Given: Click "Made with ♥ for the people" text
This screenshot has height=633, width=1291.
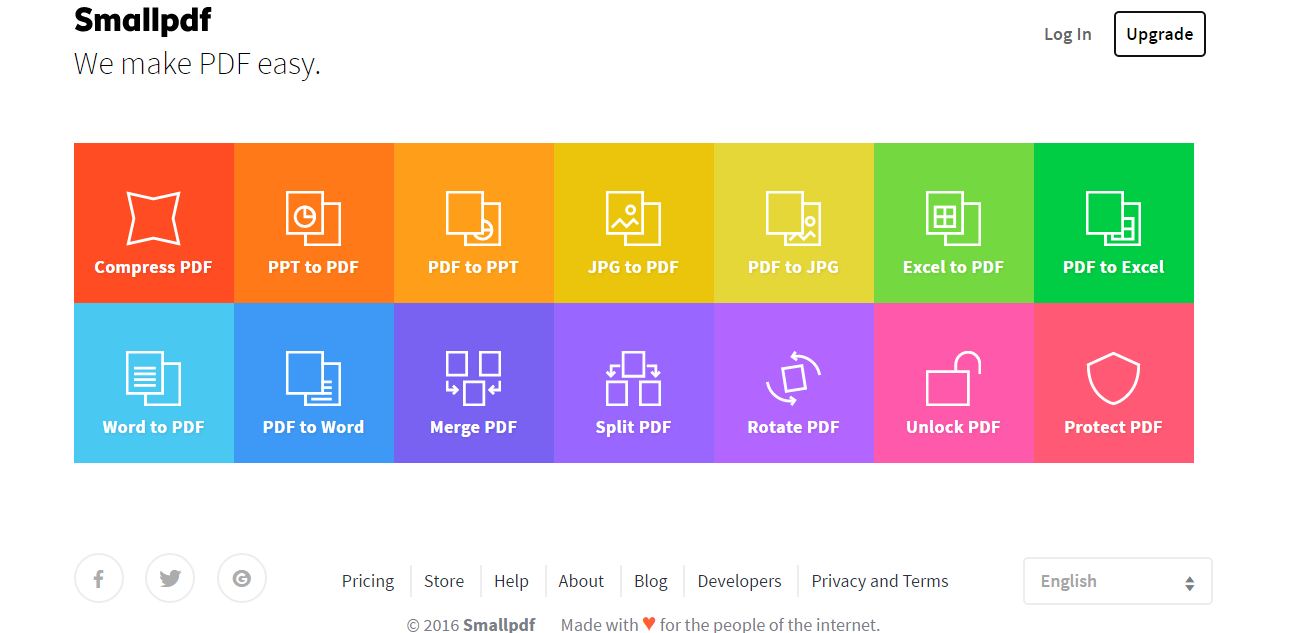Looking at the screenshot, I should (x=720, y=625).
